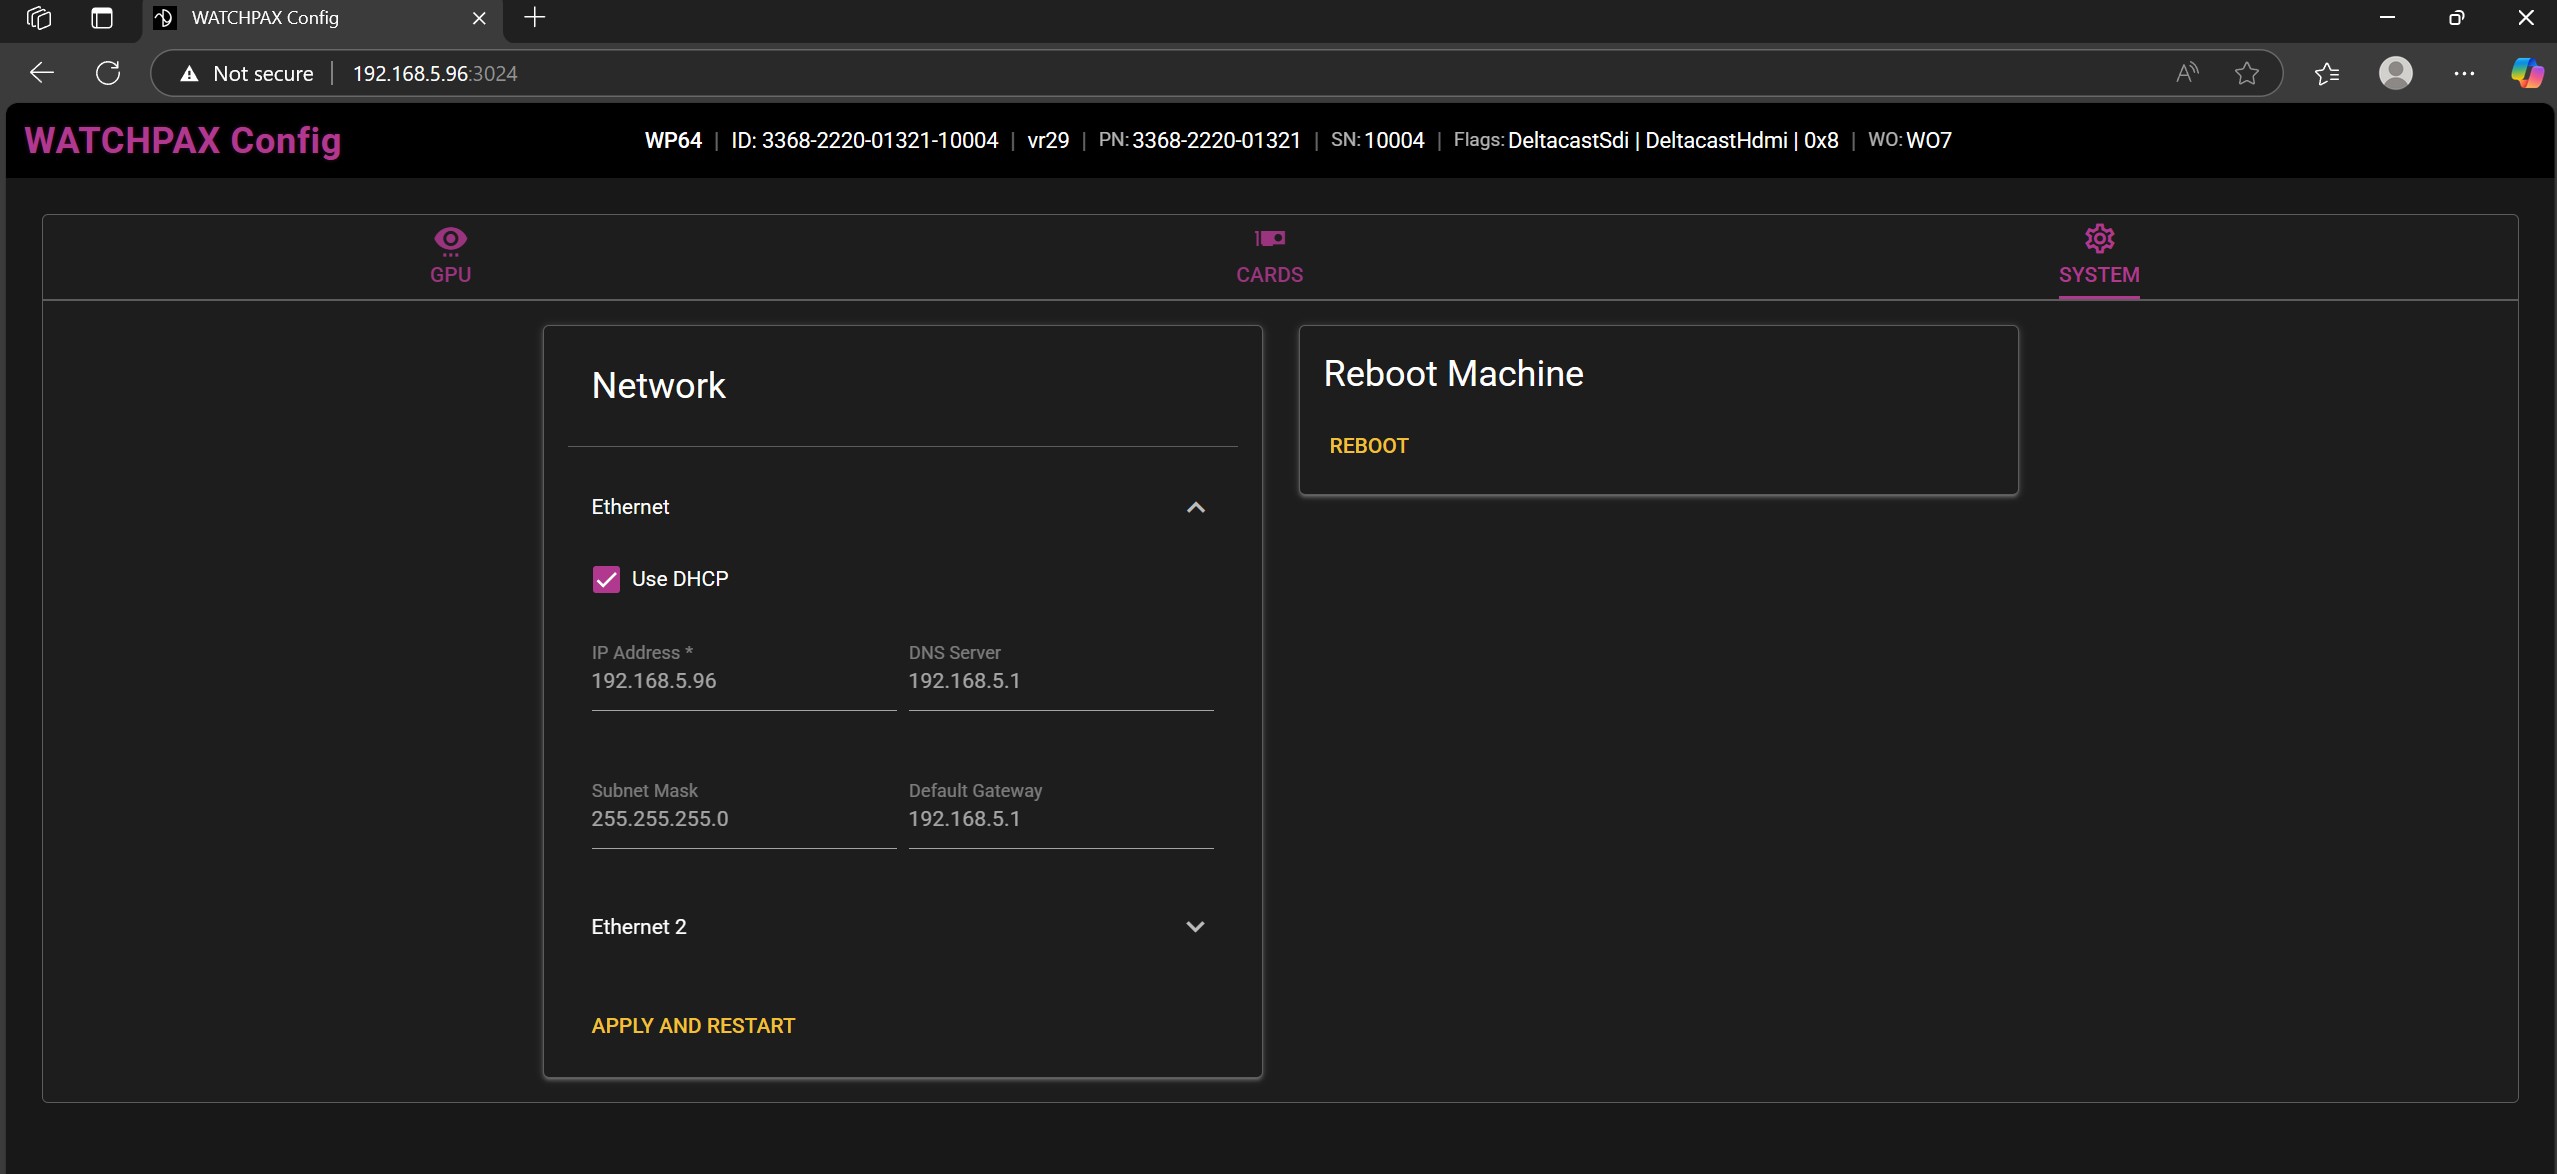Screen dimensions: 2557x1174
Task: Click APPLY AND RESTART
Action: click(692, 1025)
